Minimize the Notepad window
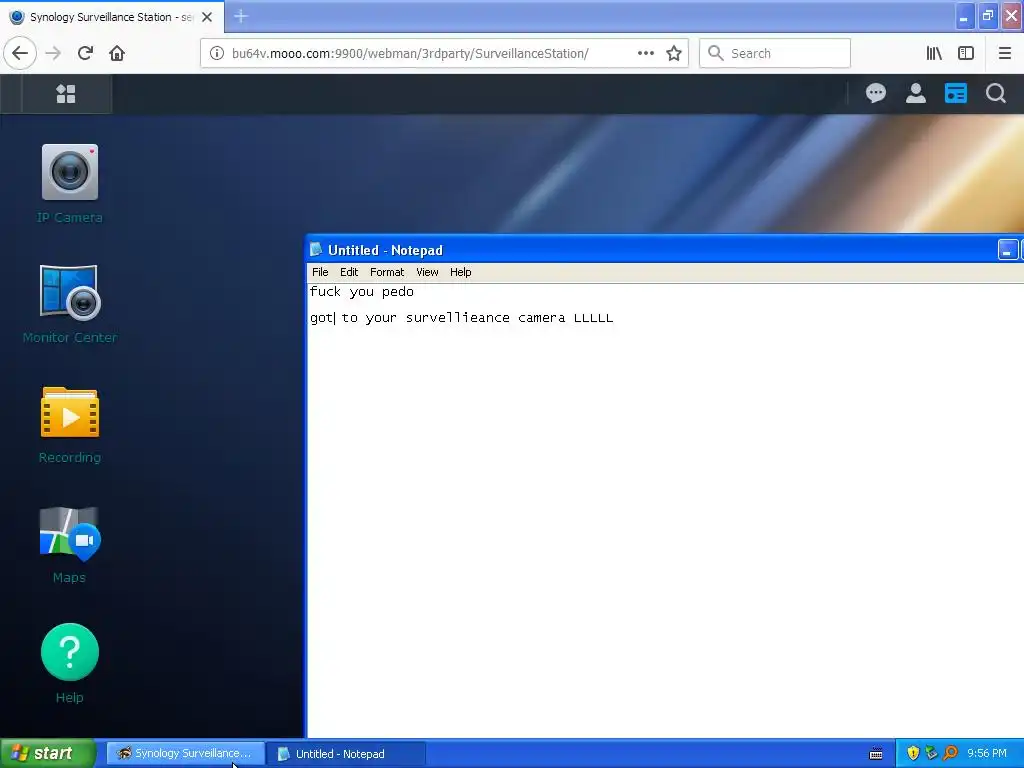Screen dimensions: 1024x768 1008,250
